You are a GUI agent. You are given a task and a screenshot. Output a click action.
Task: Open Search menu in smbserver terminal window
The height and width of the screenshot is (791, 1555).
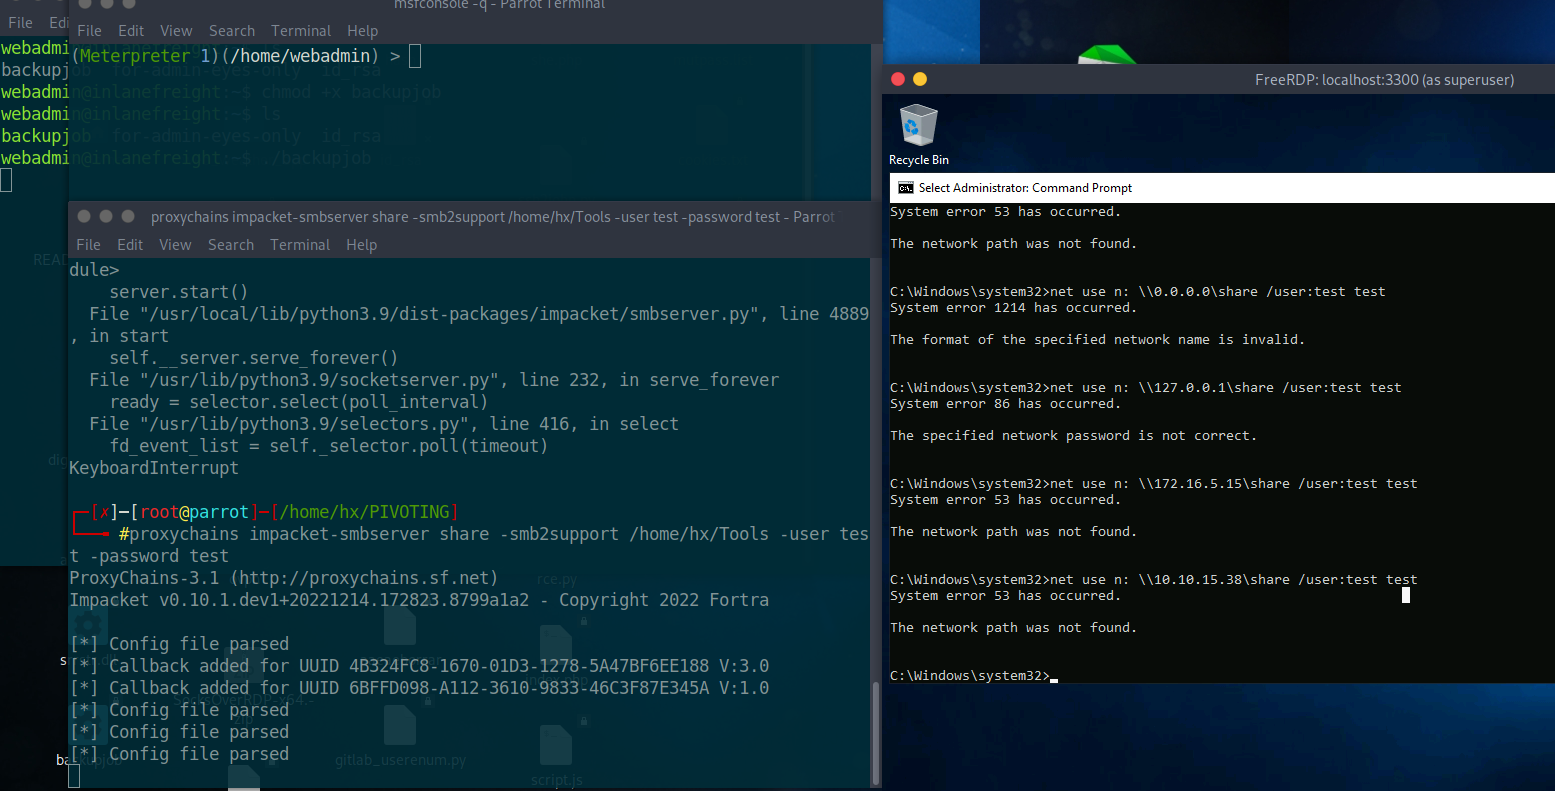pyautogui.click(x=231, y=245)
